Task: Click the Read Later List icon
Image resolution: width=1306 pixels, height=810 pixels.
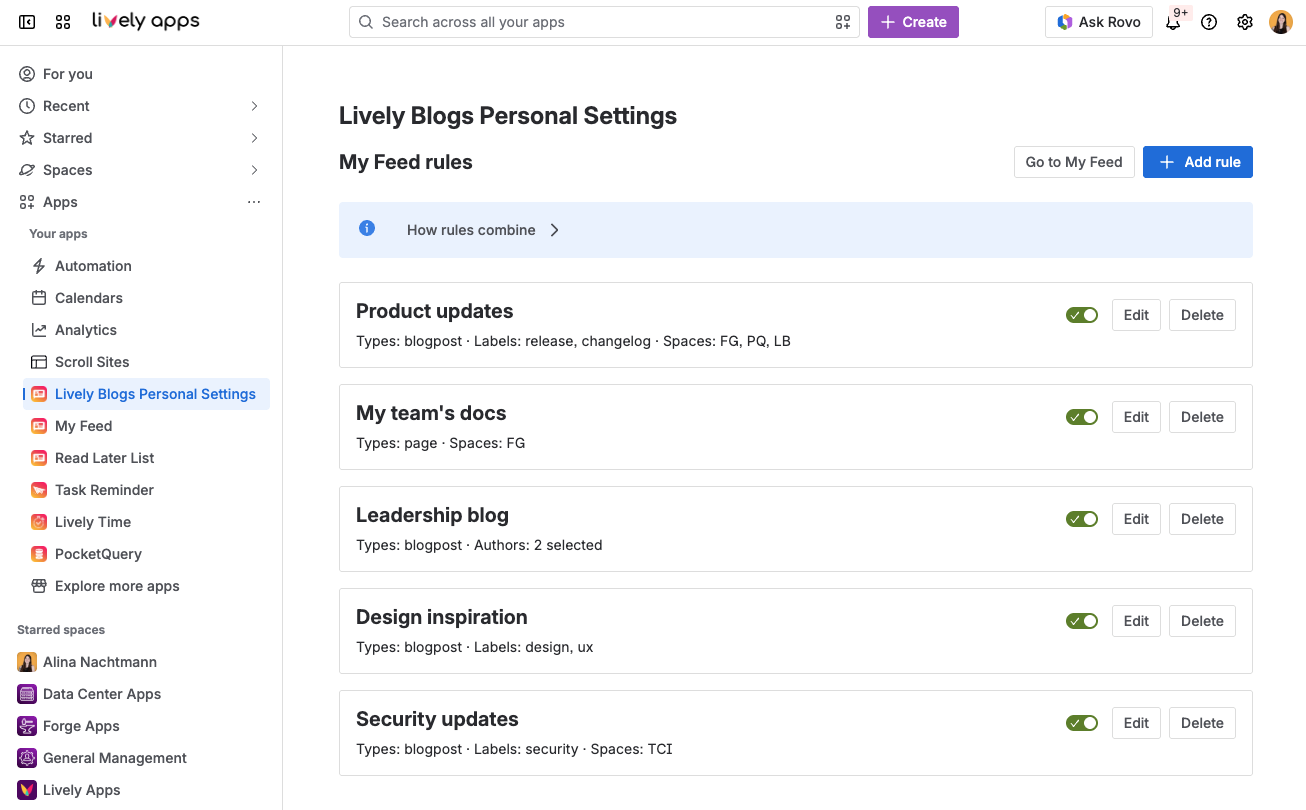Action: click(39, 458)
